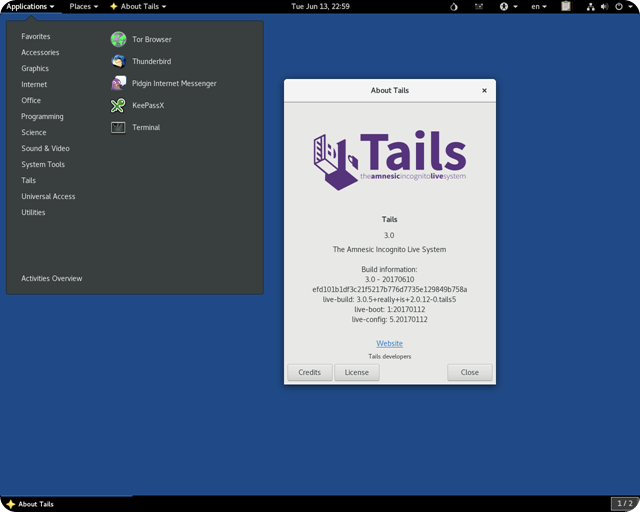The image size is (640, 512).
Task: Click the About Tails star icon in the bottom taskbar
Action: click(x=11, y=504)
